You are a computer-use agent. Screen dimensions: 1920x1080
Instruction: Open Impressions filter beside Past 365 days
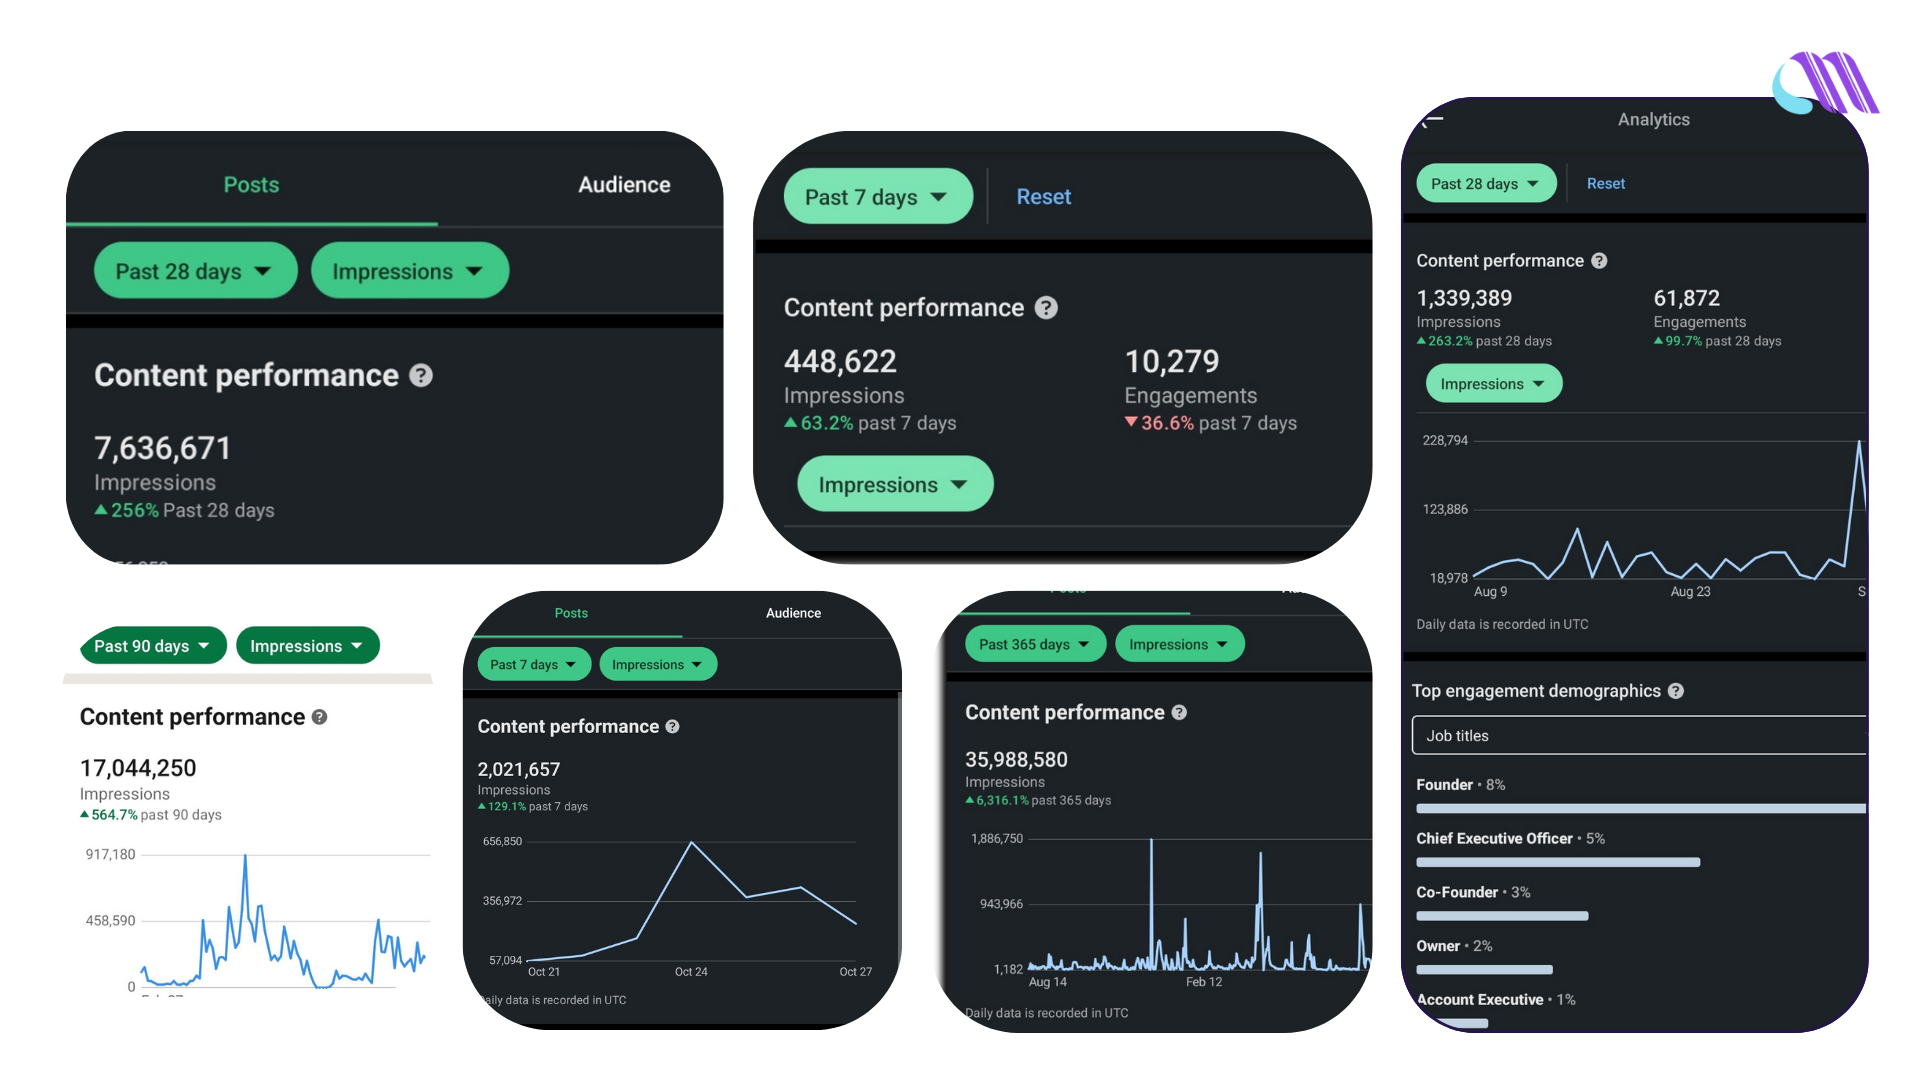[x=1179, y=645]
